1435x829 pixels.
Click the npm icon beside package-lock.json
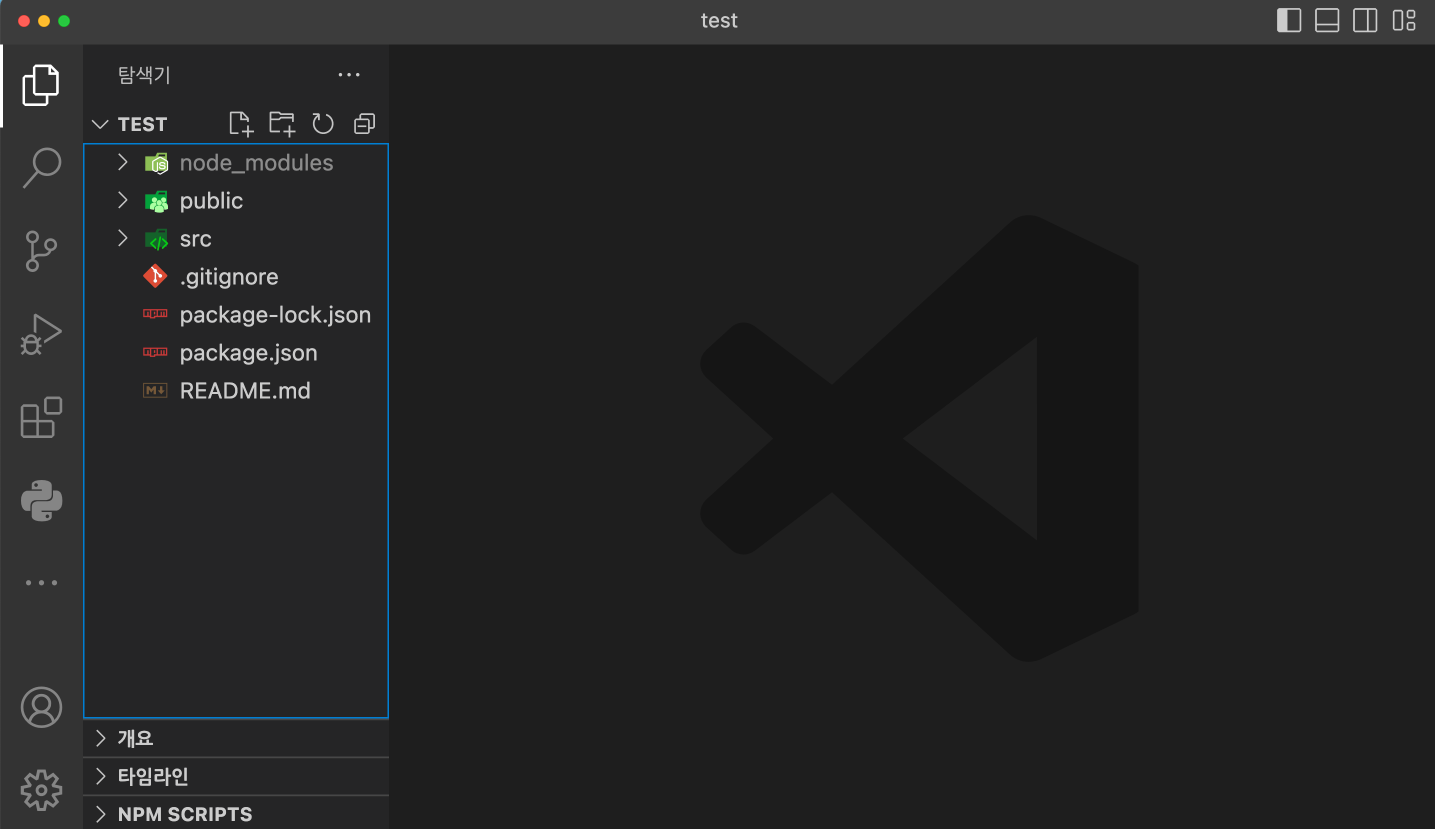coord(155,314)
